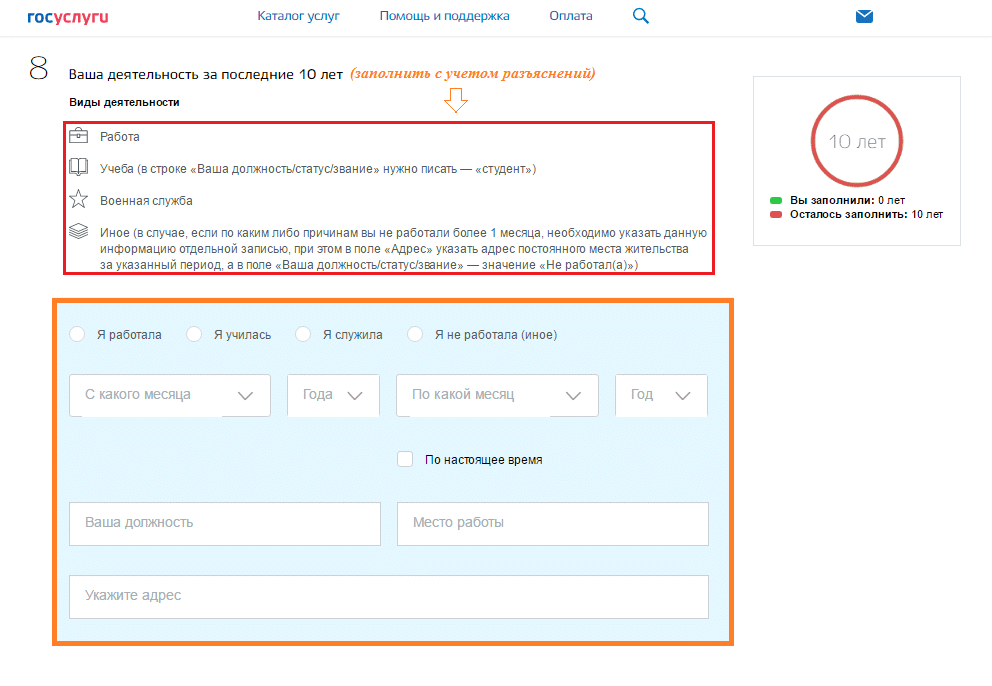This screenshot has height=686, width=992.
Task: Open the Оплата link in the header
Action: click(x=570, y=16)
